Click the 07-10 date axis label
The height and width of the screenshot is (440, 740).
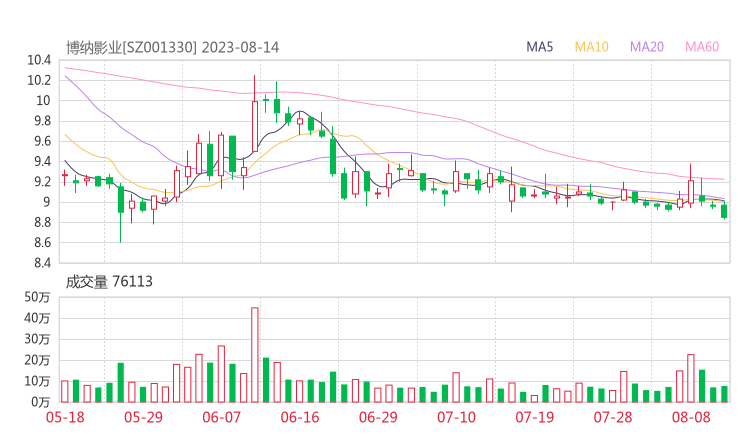[x=456, y=417]
